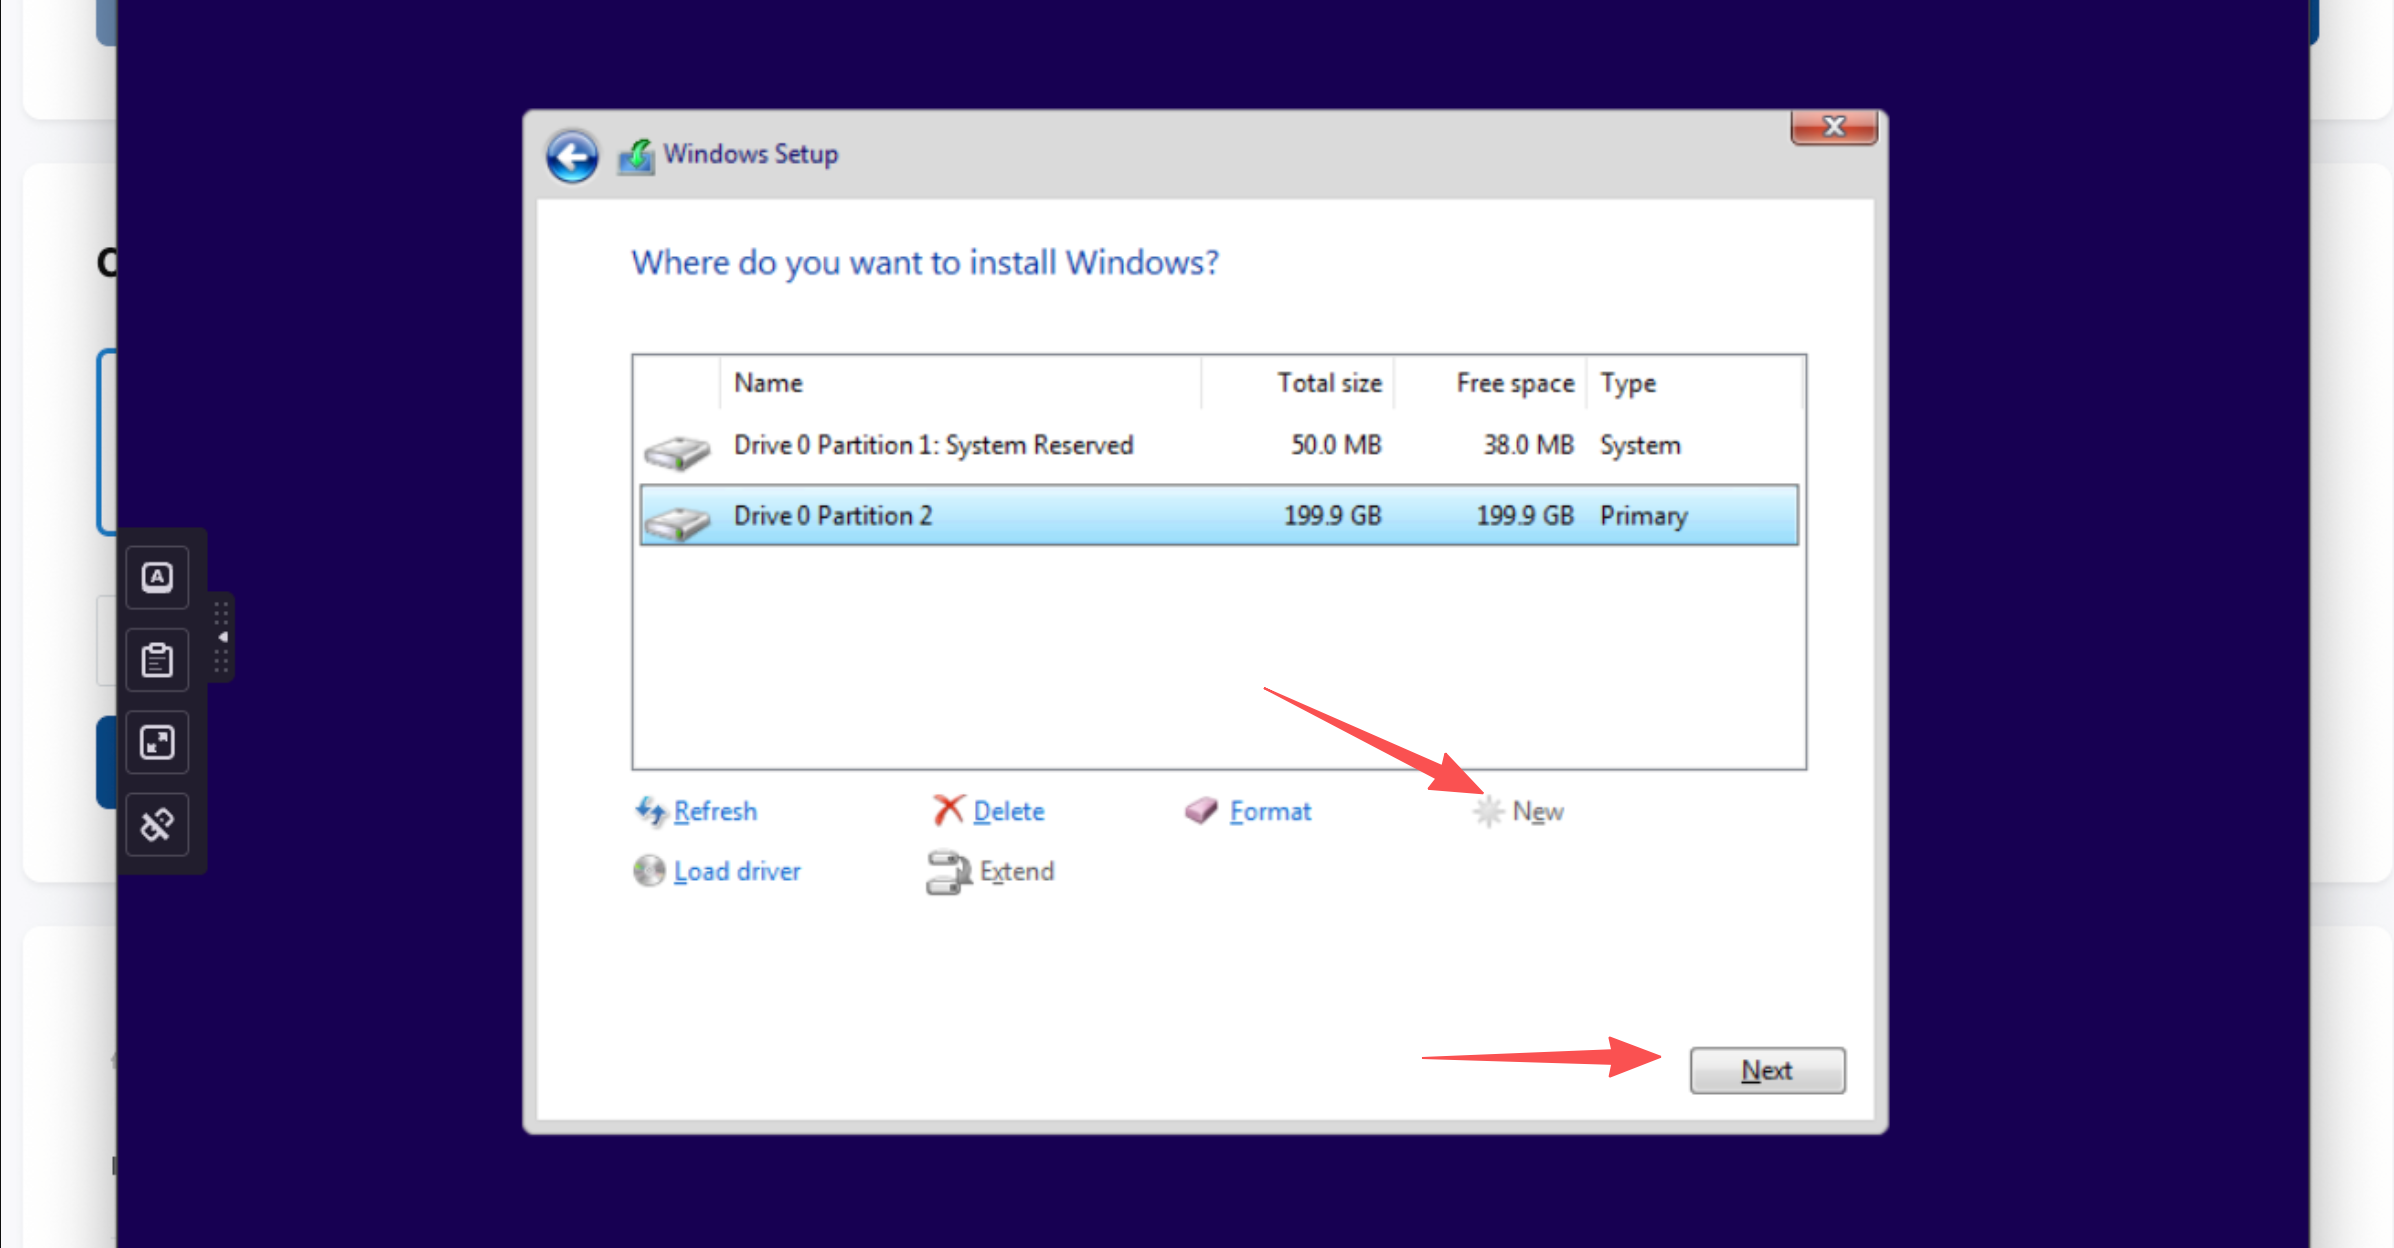Click the red X Delete icon
This screenshot has height=1248, width=2394.
click(948, 810)
